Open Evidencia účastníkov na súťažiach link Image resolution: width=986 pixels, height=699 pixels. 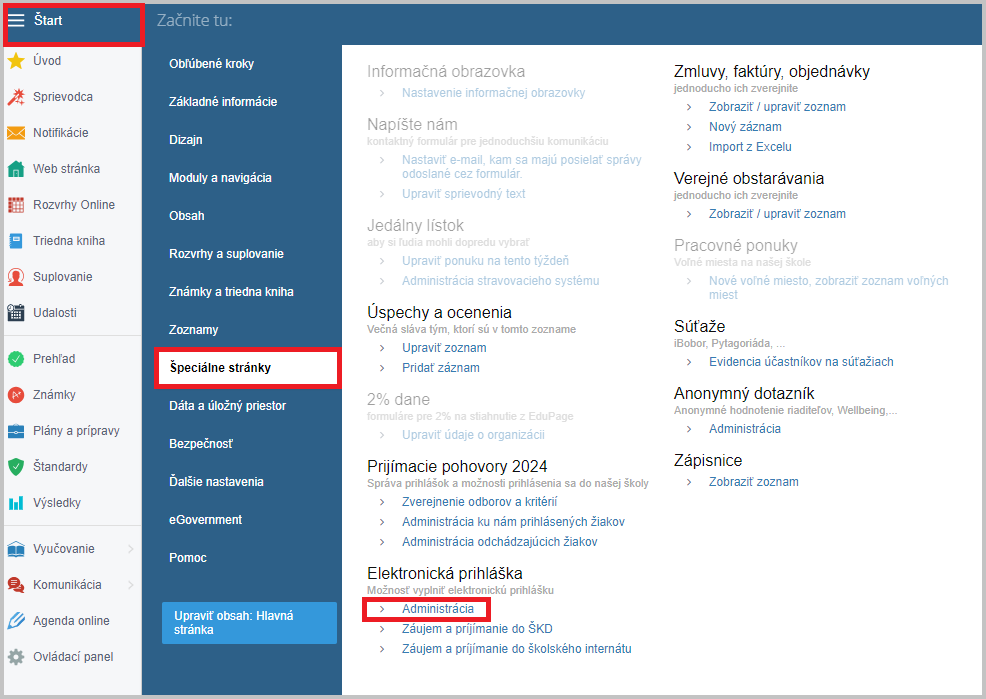[x=801, y=362]
